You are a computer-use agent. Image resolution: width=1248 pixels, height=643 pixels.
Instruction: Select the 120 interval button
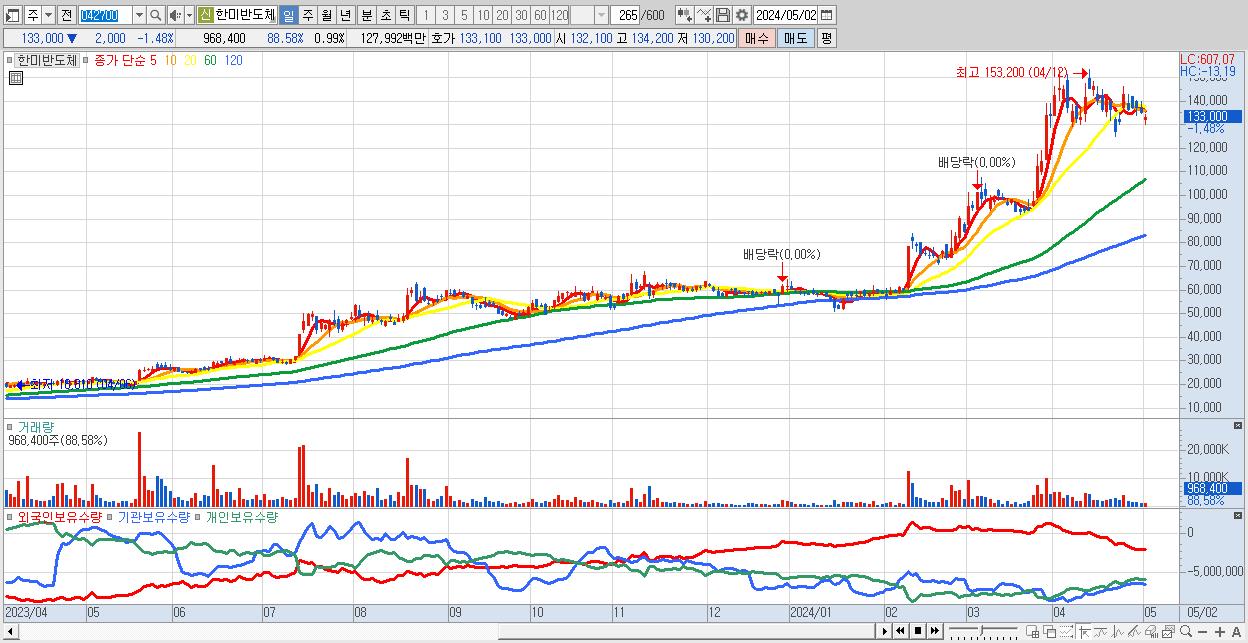pyautogui.click(x=560, y=15)
